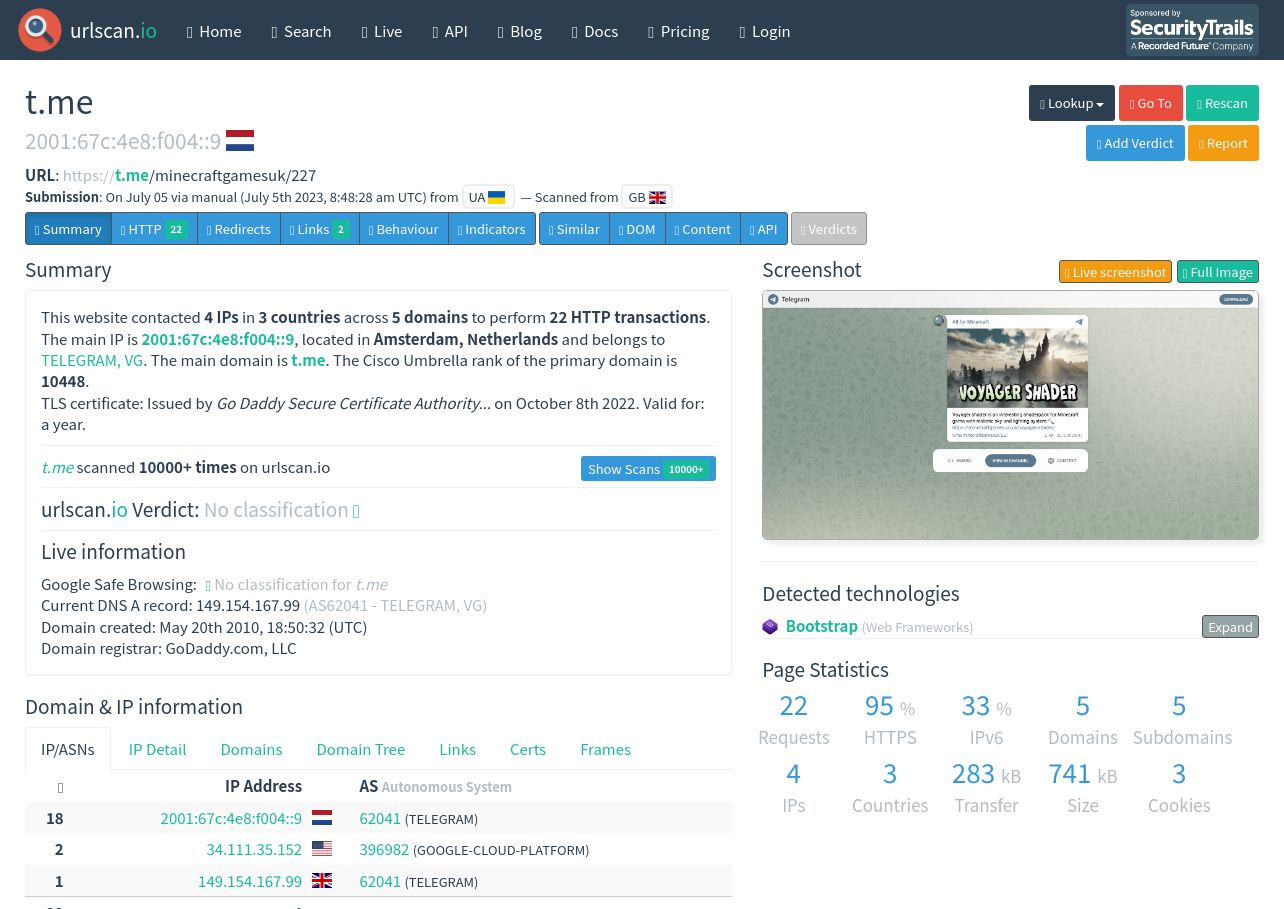
Task: Expand the Bootstrap detected technology details
Action: 1230,627
